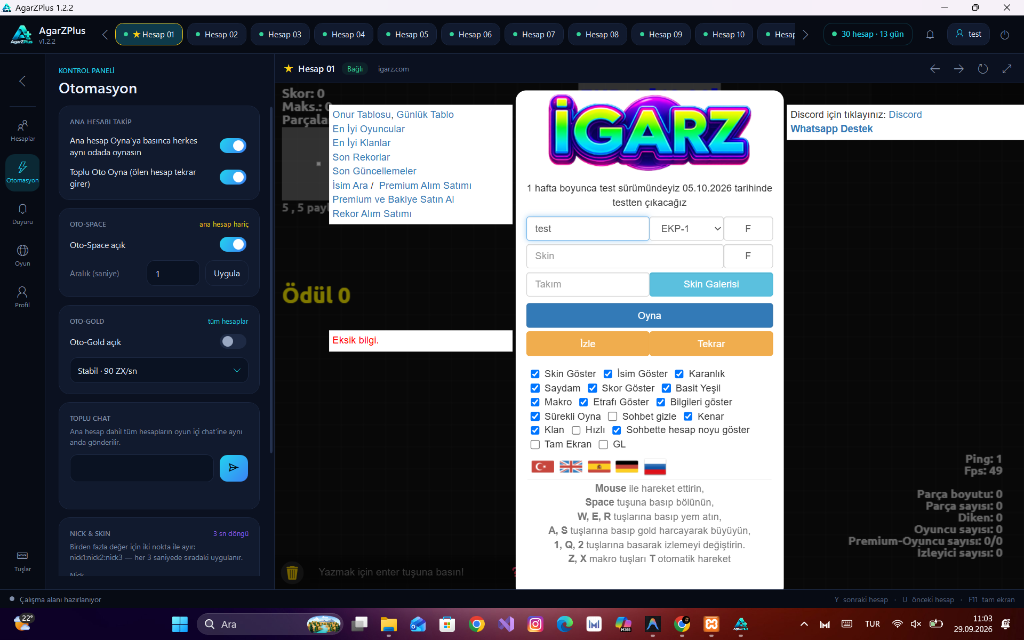Expand game view to fullscreen icon

pyautogui.click(x=1006, y=69)
